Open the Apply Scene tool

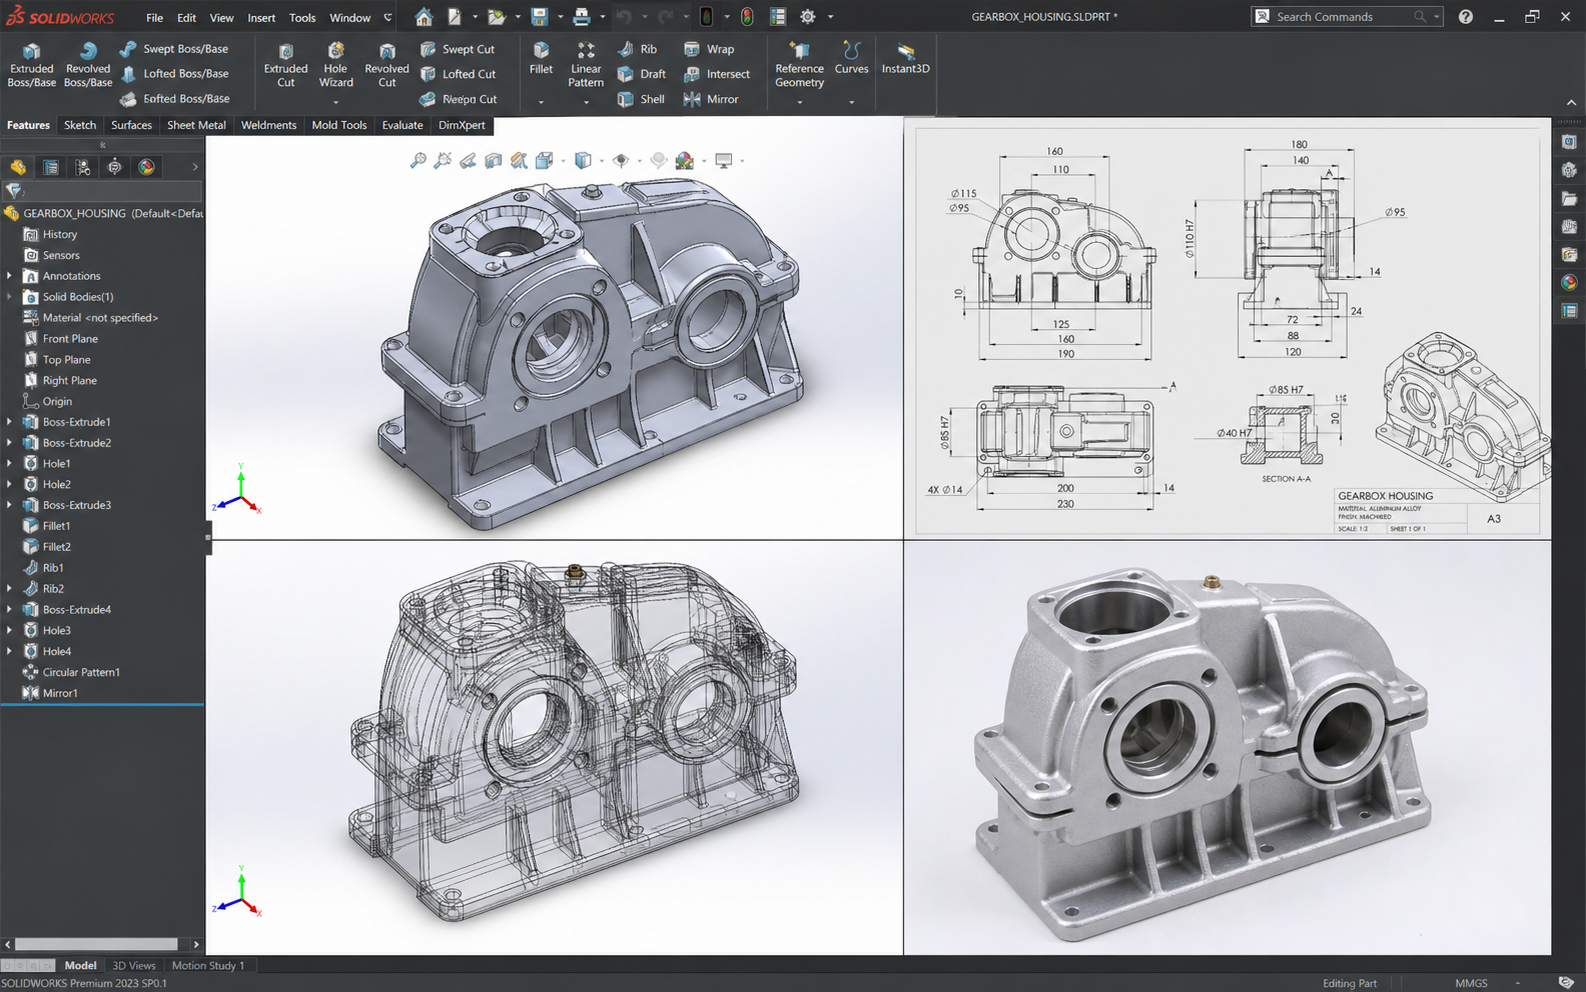(685, 160)
